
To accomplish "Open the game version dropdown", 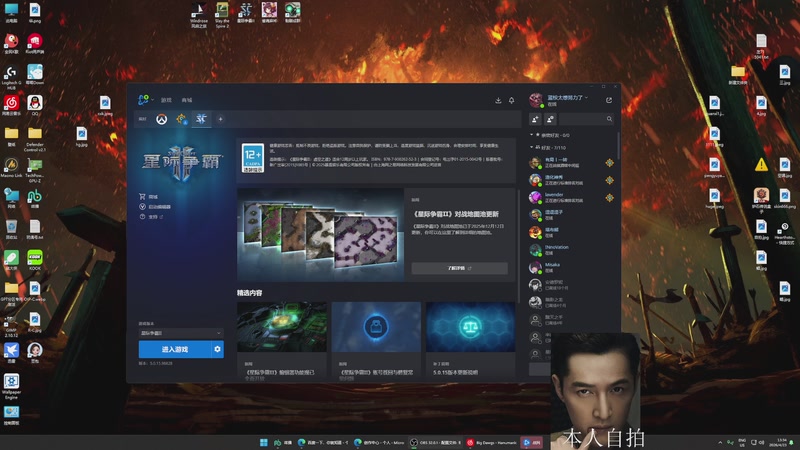I will coord(181,333).
